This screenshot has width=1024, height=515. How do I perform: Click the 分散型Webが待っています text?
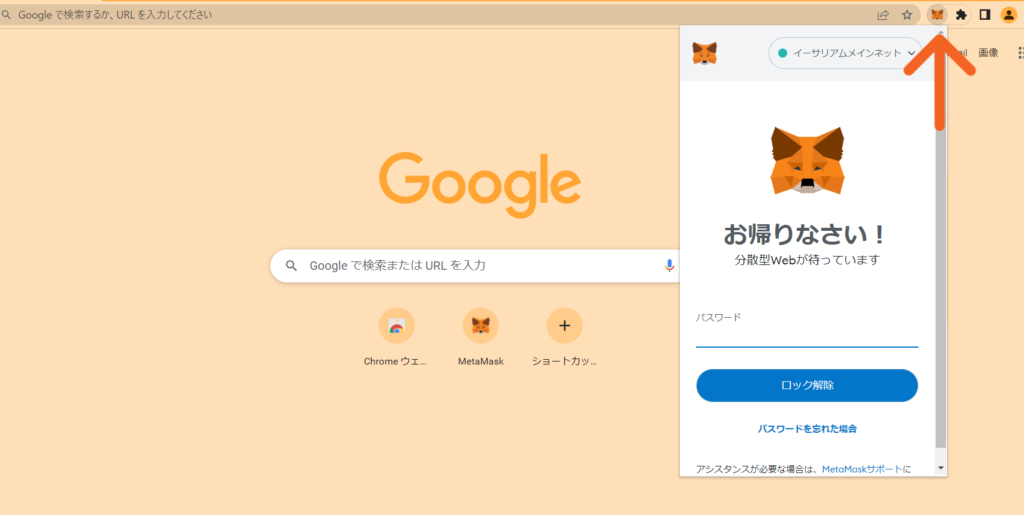point(807,260)
